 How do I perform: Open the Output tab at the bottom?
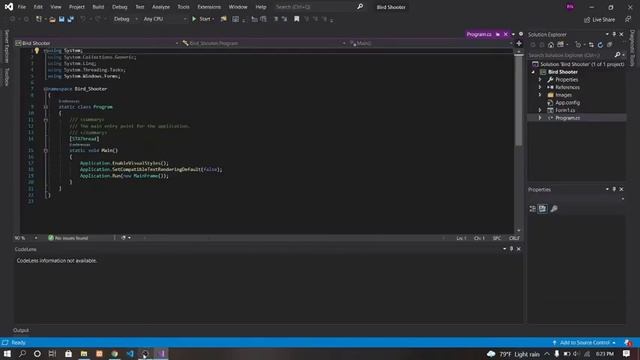coord(21,330)
